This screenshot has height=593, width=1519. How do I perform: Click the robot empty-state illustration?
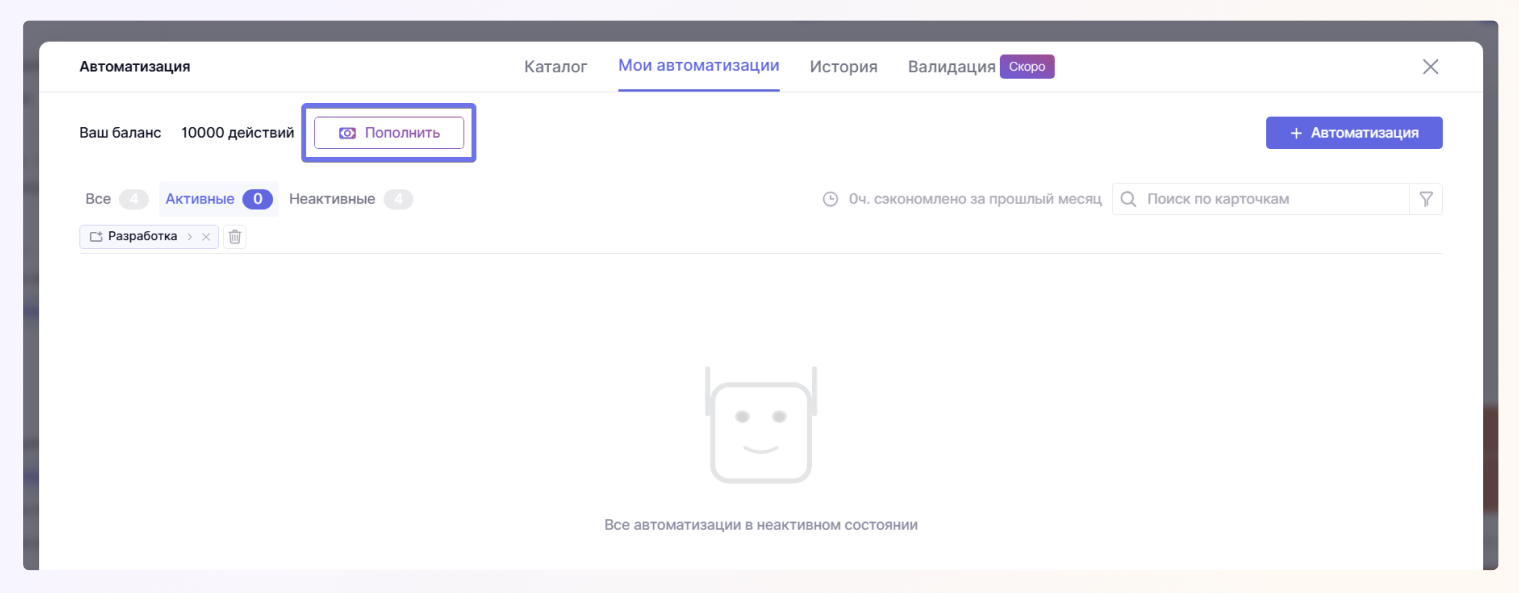pyautogui.click(x=760, y=426)
